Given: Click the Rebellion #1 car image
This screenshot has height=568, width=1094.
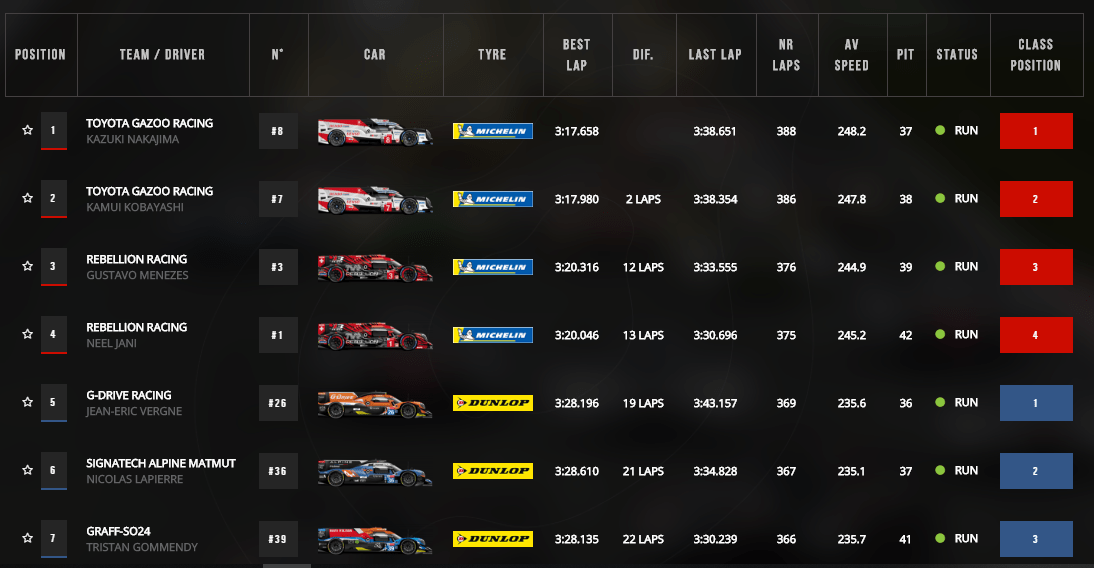Looking at the screenshot, I should click(375, 336).
